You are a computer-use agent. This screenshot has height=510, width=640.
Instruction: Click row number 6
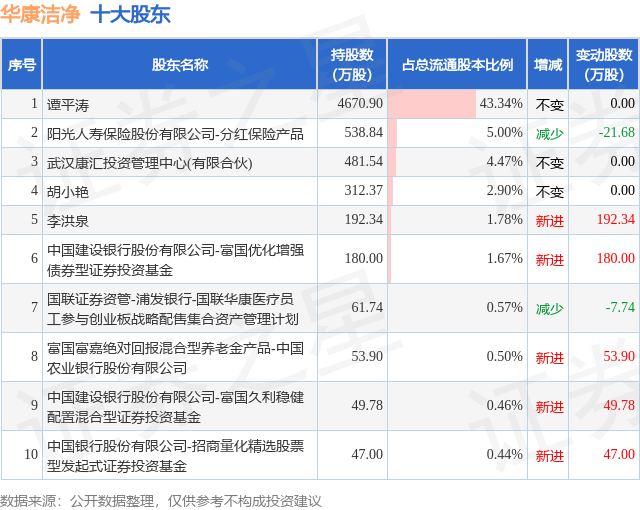35,258
